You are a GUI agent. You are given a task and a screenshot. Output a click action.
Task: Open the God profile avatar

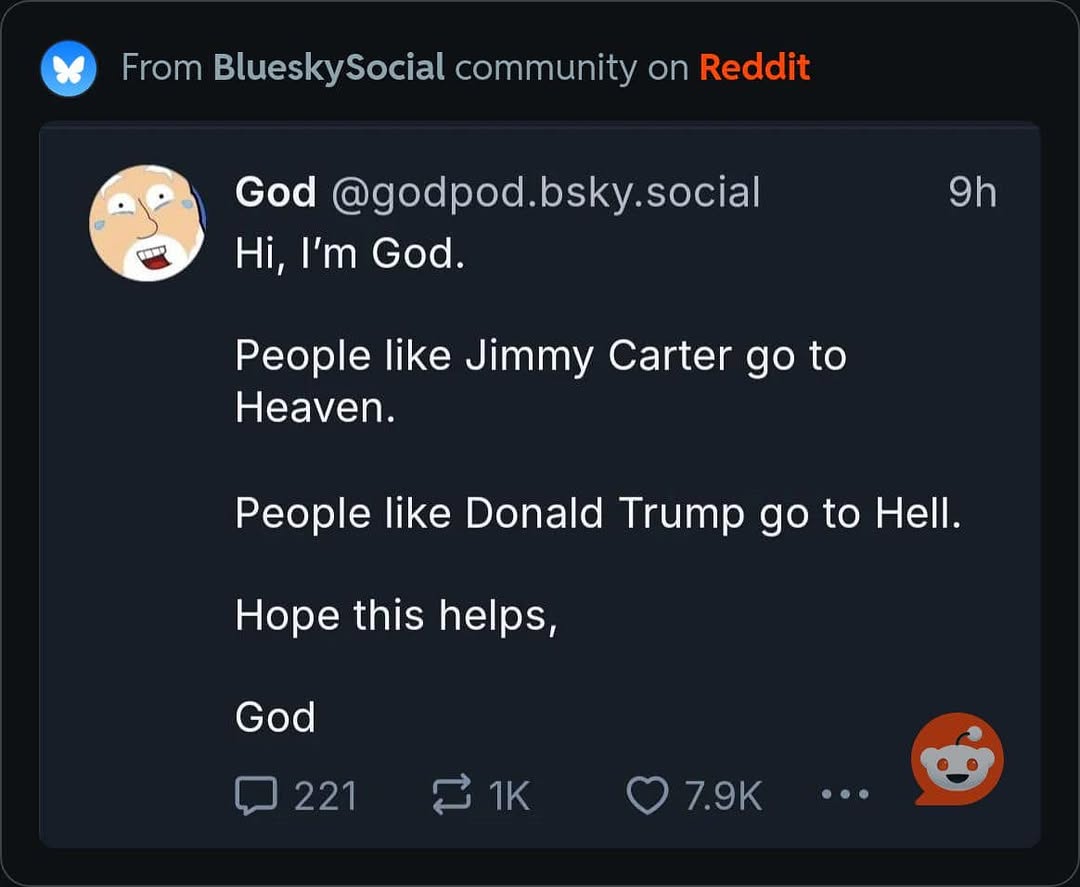pyautogui.click(x=147, y=223)
